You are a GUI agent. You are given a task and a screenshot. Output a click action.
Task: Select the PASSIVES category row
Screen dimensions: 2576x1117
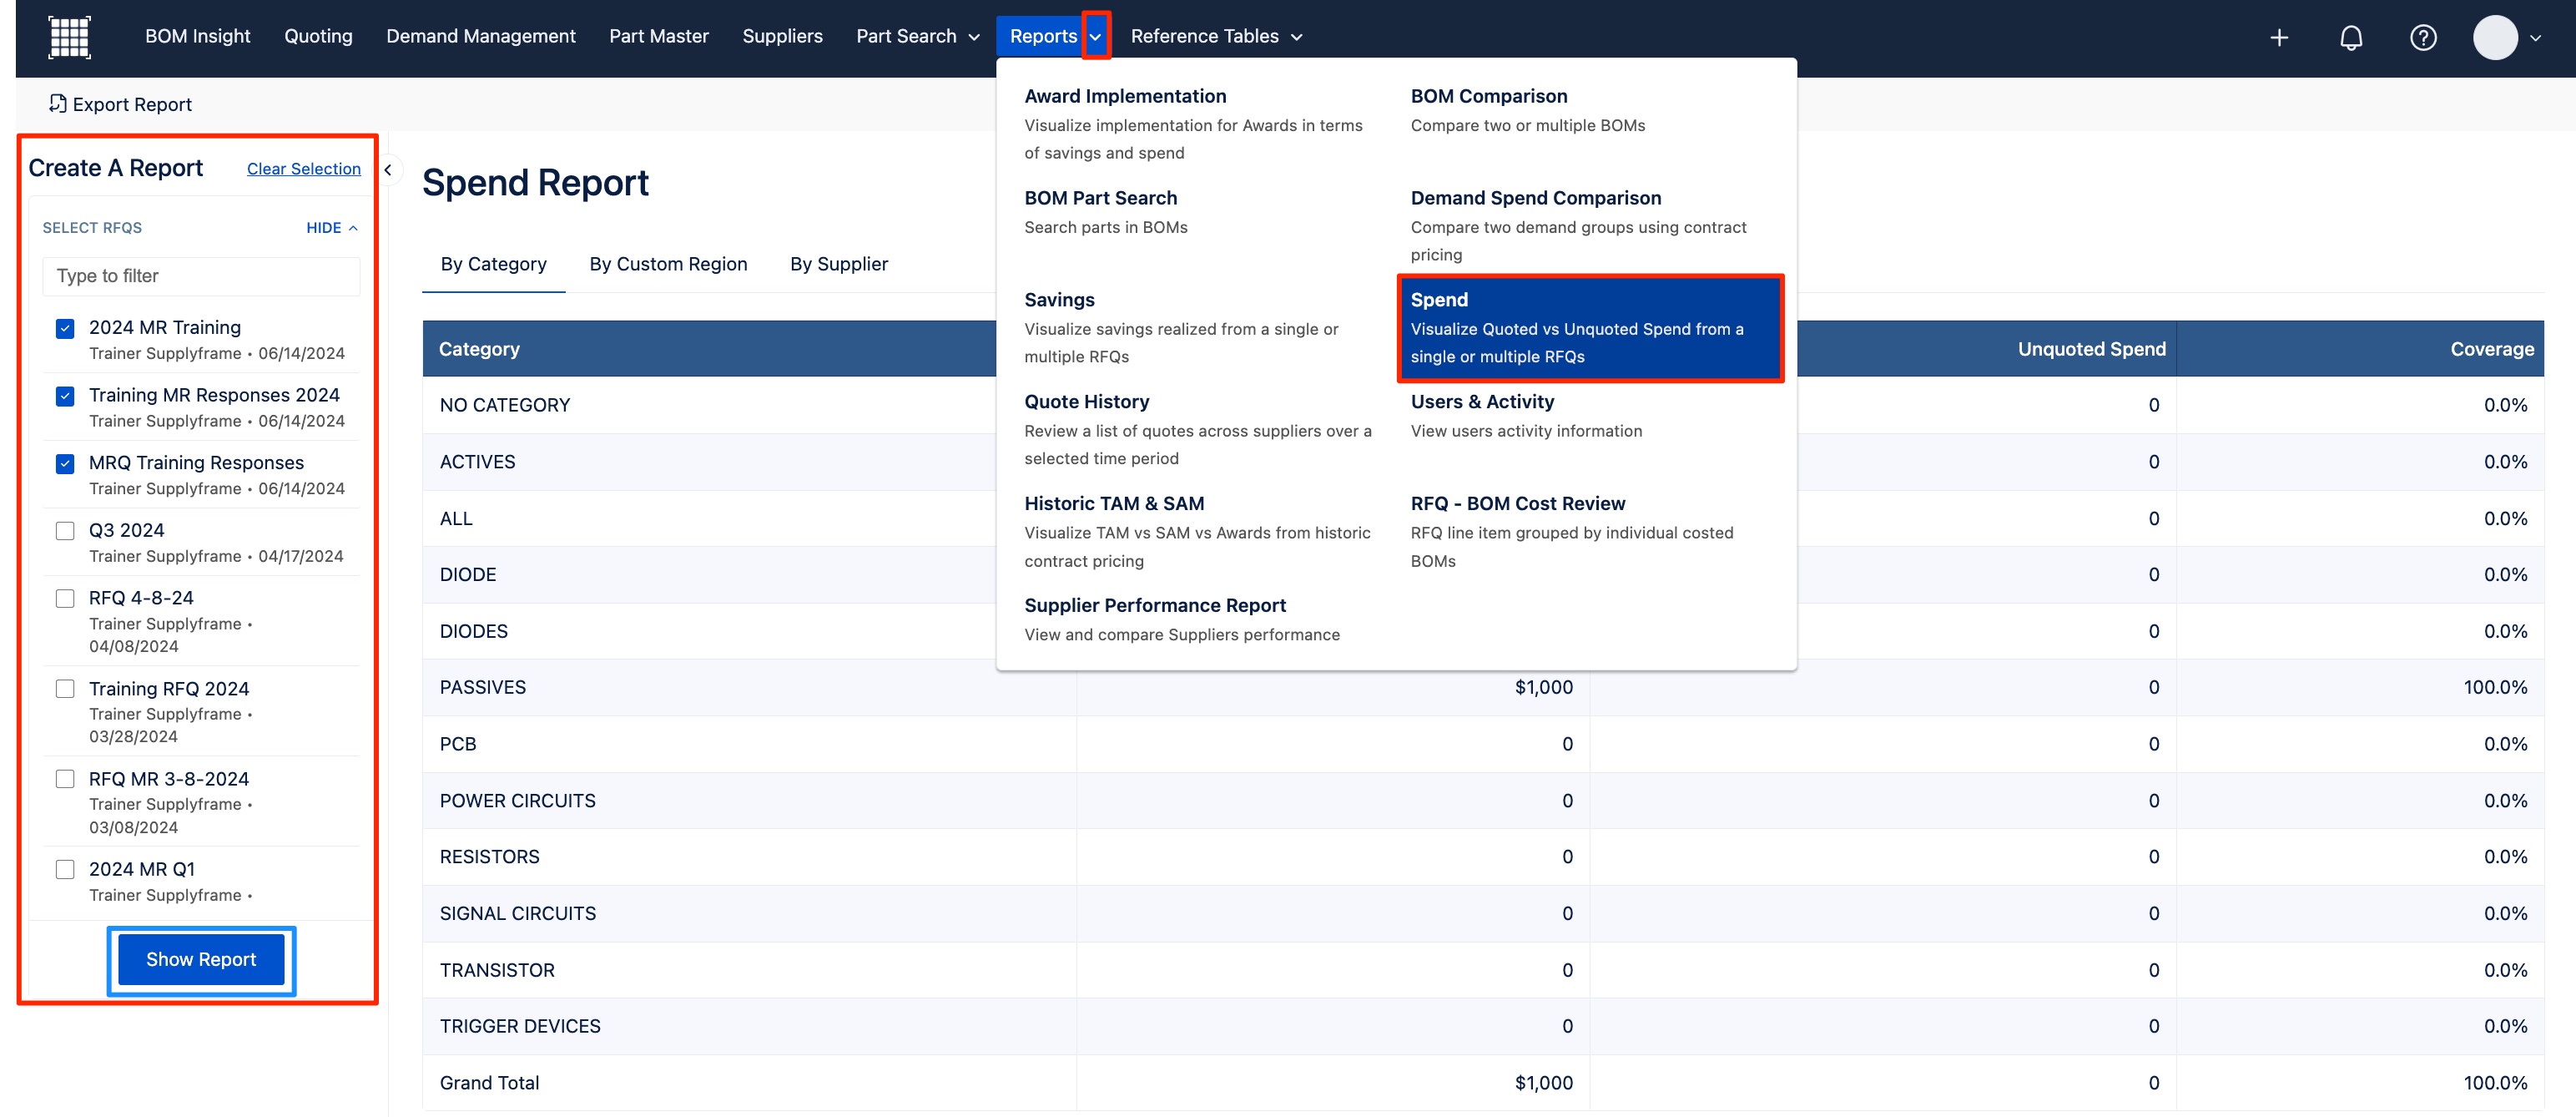pyautogui.click(x=1482, y=688)
